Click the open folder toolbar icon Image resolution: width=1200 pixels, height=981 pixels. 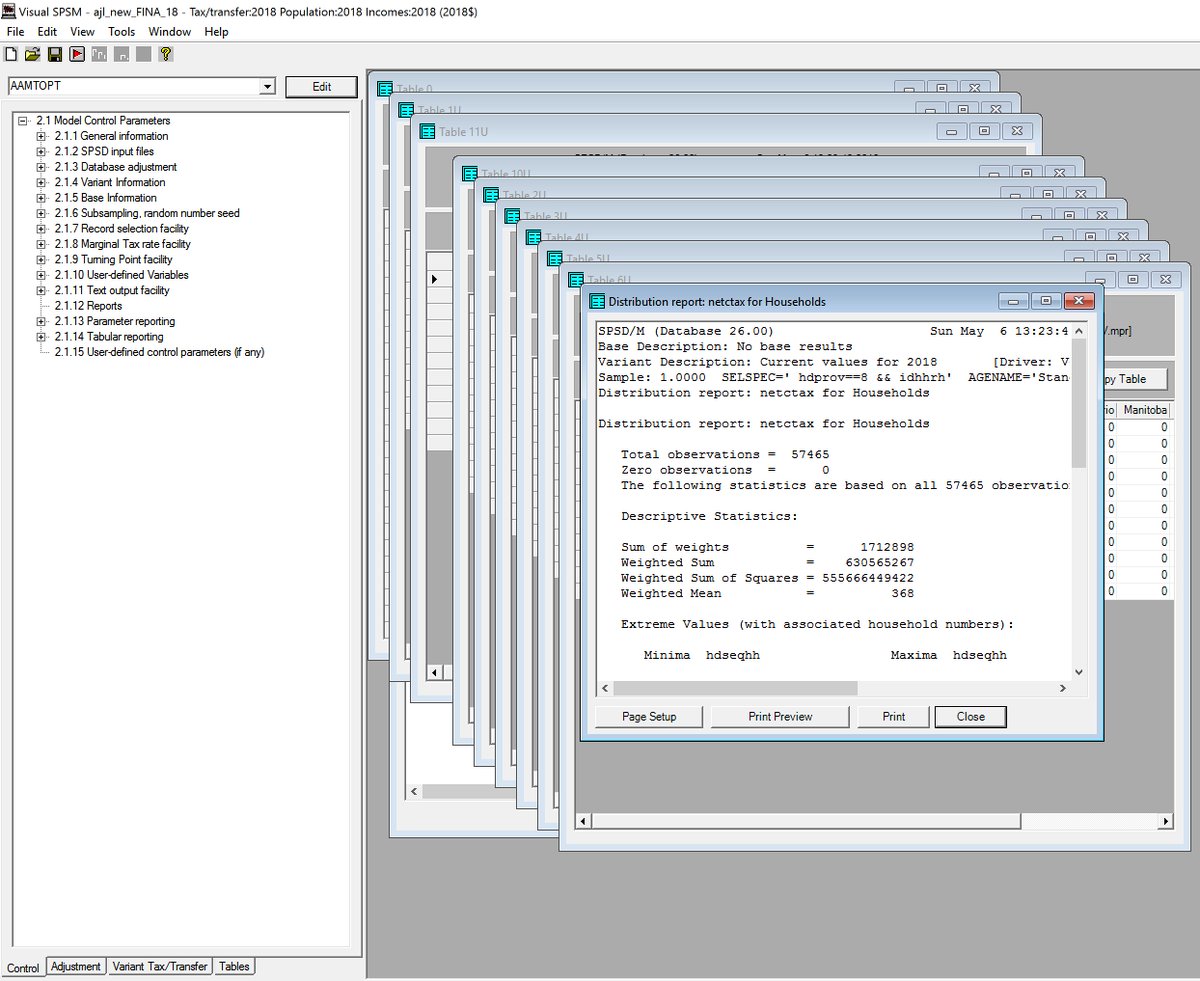click(x=32, y=54)
